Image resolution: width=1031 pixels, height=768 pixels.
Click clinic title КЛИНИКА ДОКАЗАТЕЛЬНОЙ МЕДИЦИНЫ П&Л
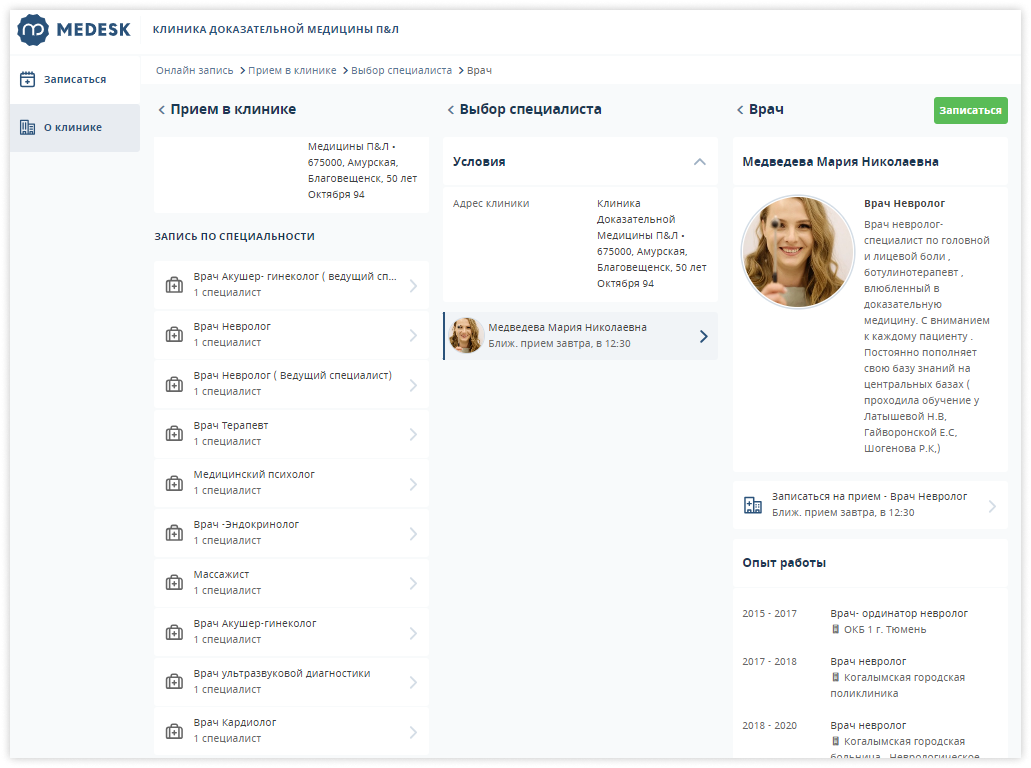pyautogui.click(x=276, y=30)
